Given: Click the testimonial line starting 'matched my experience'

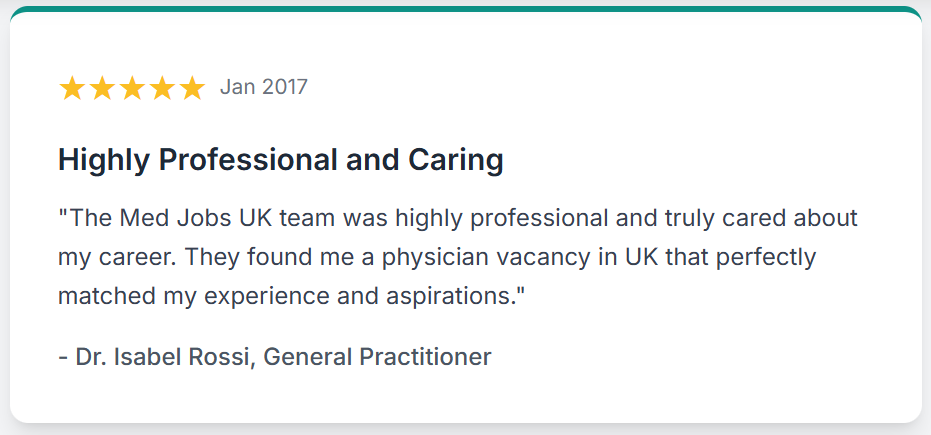Looking at the screenshot, I should 293,296.
